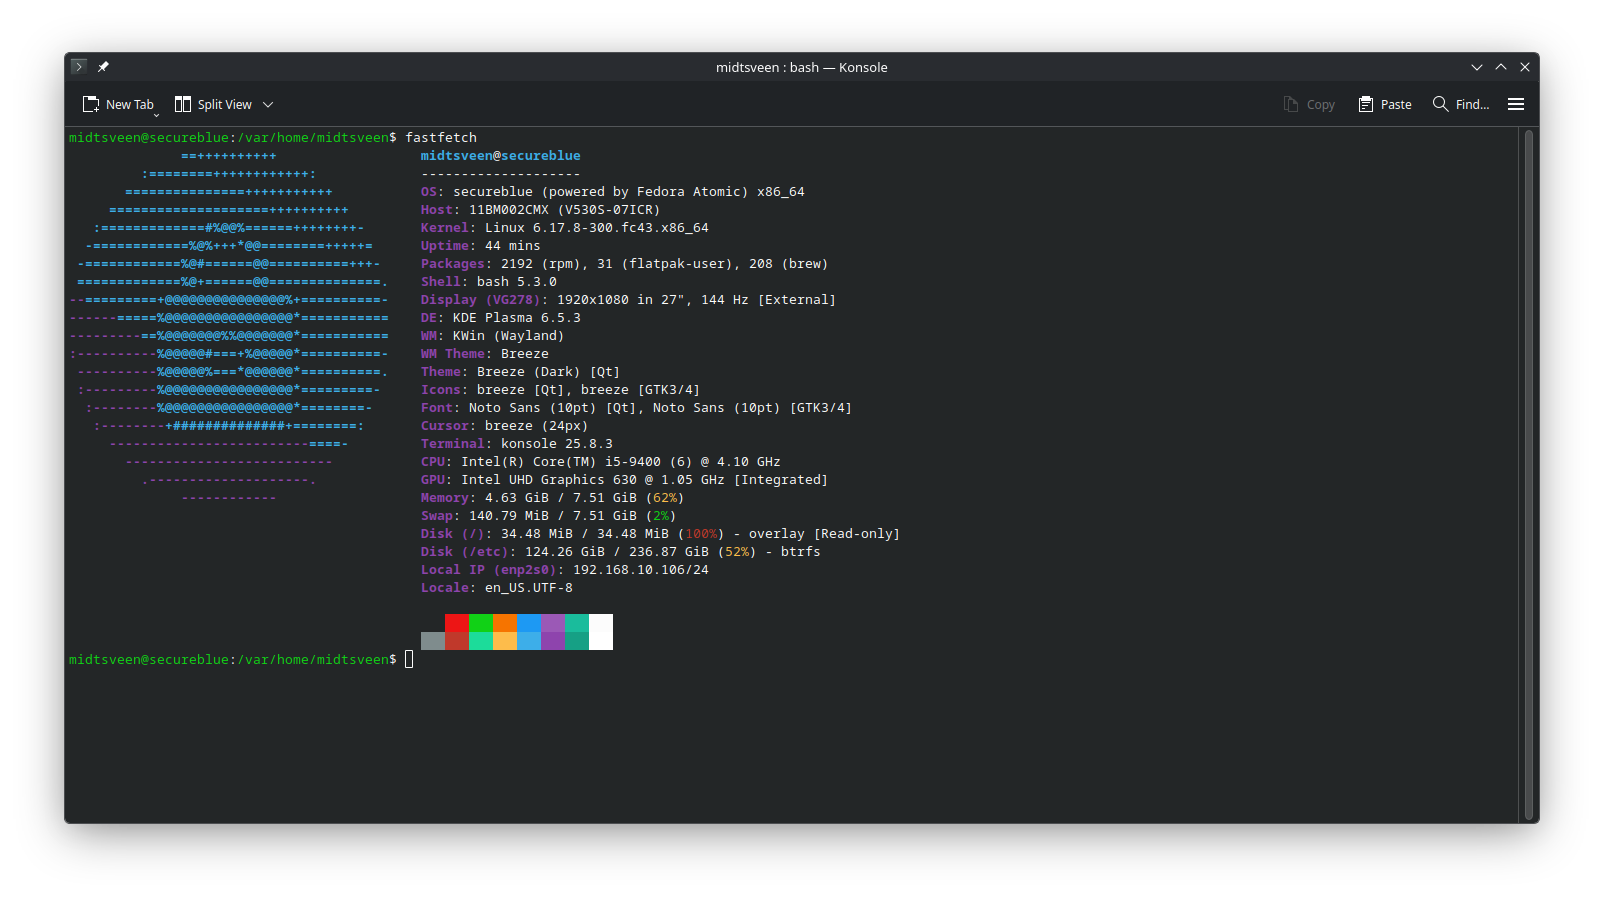Image resolution: width=1604 pixels, height=900 pixels.
Task: Open the hamburger menu
Action: (1516, 104)
